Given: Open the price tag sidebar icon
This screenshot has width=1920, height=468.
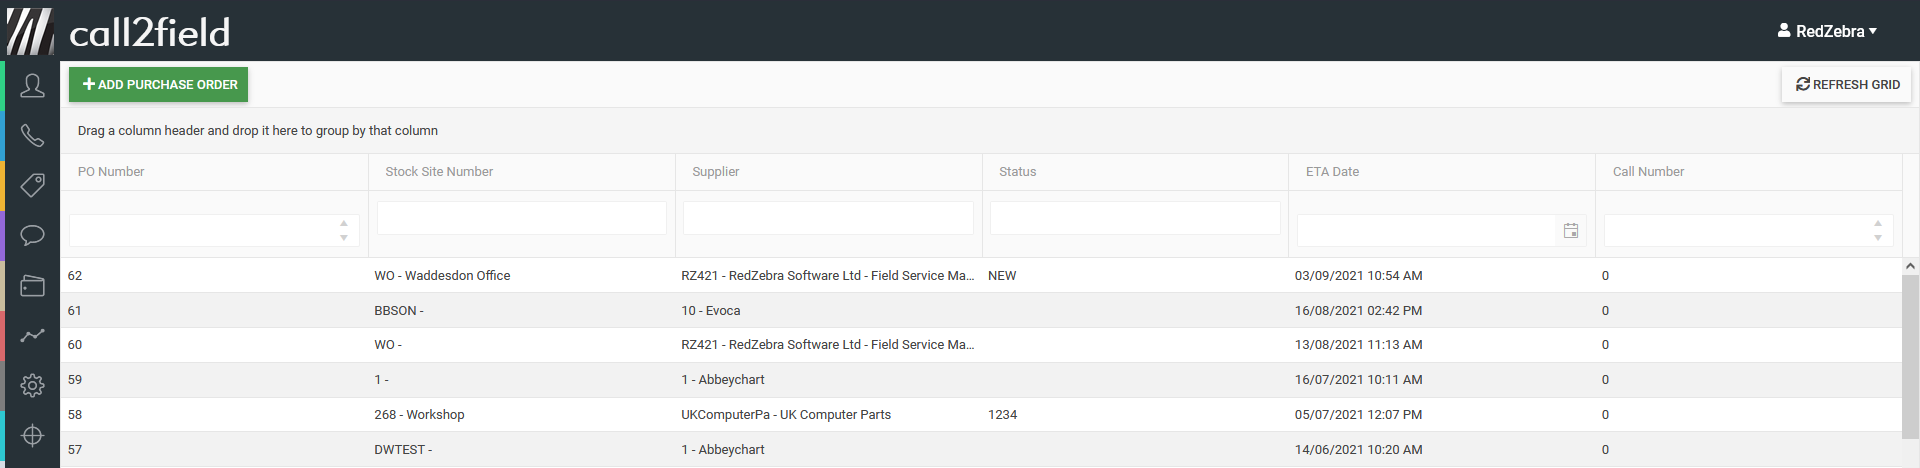Looking at the screenshot, I should pos(32,185).
